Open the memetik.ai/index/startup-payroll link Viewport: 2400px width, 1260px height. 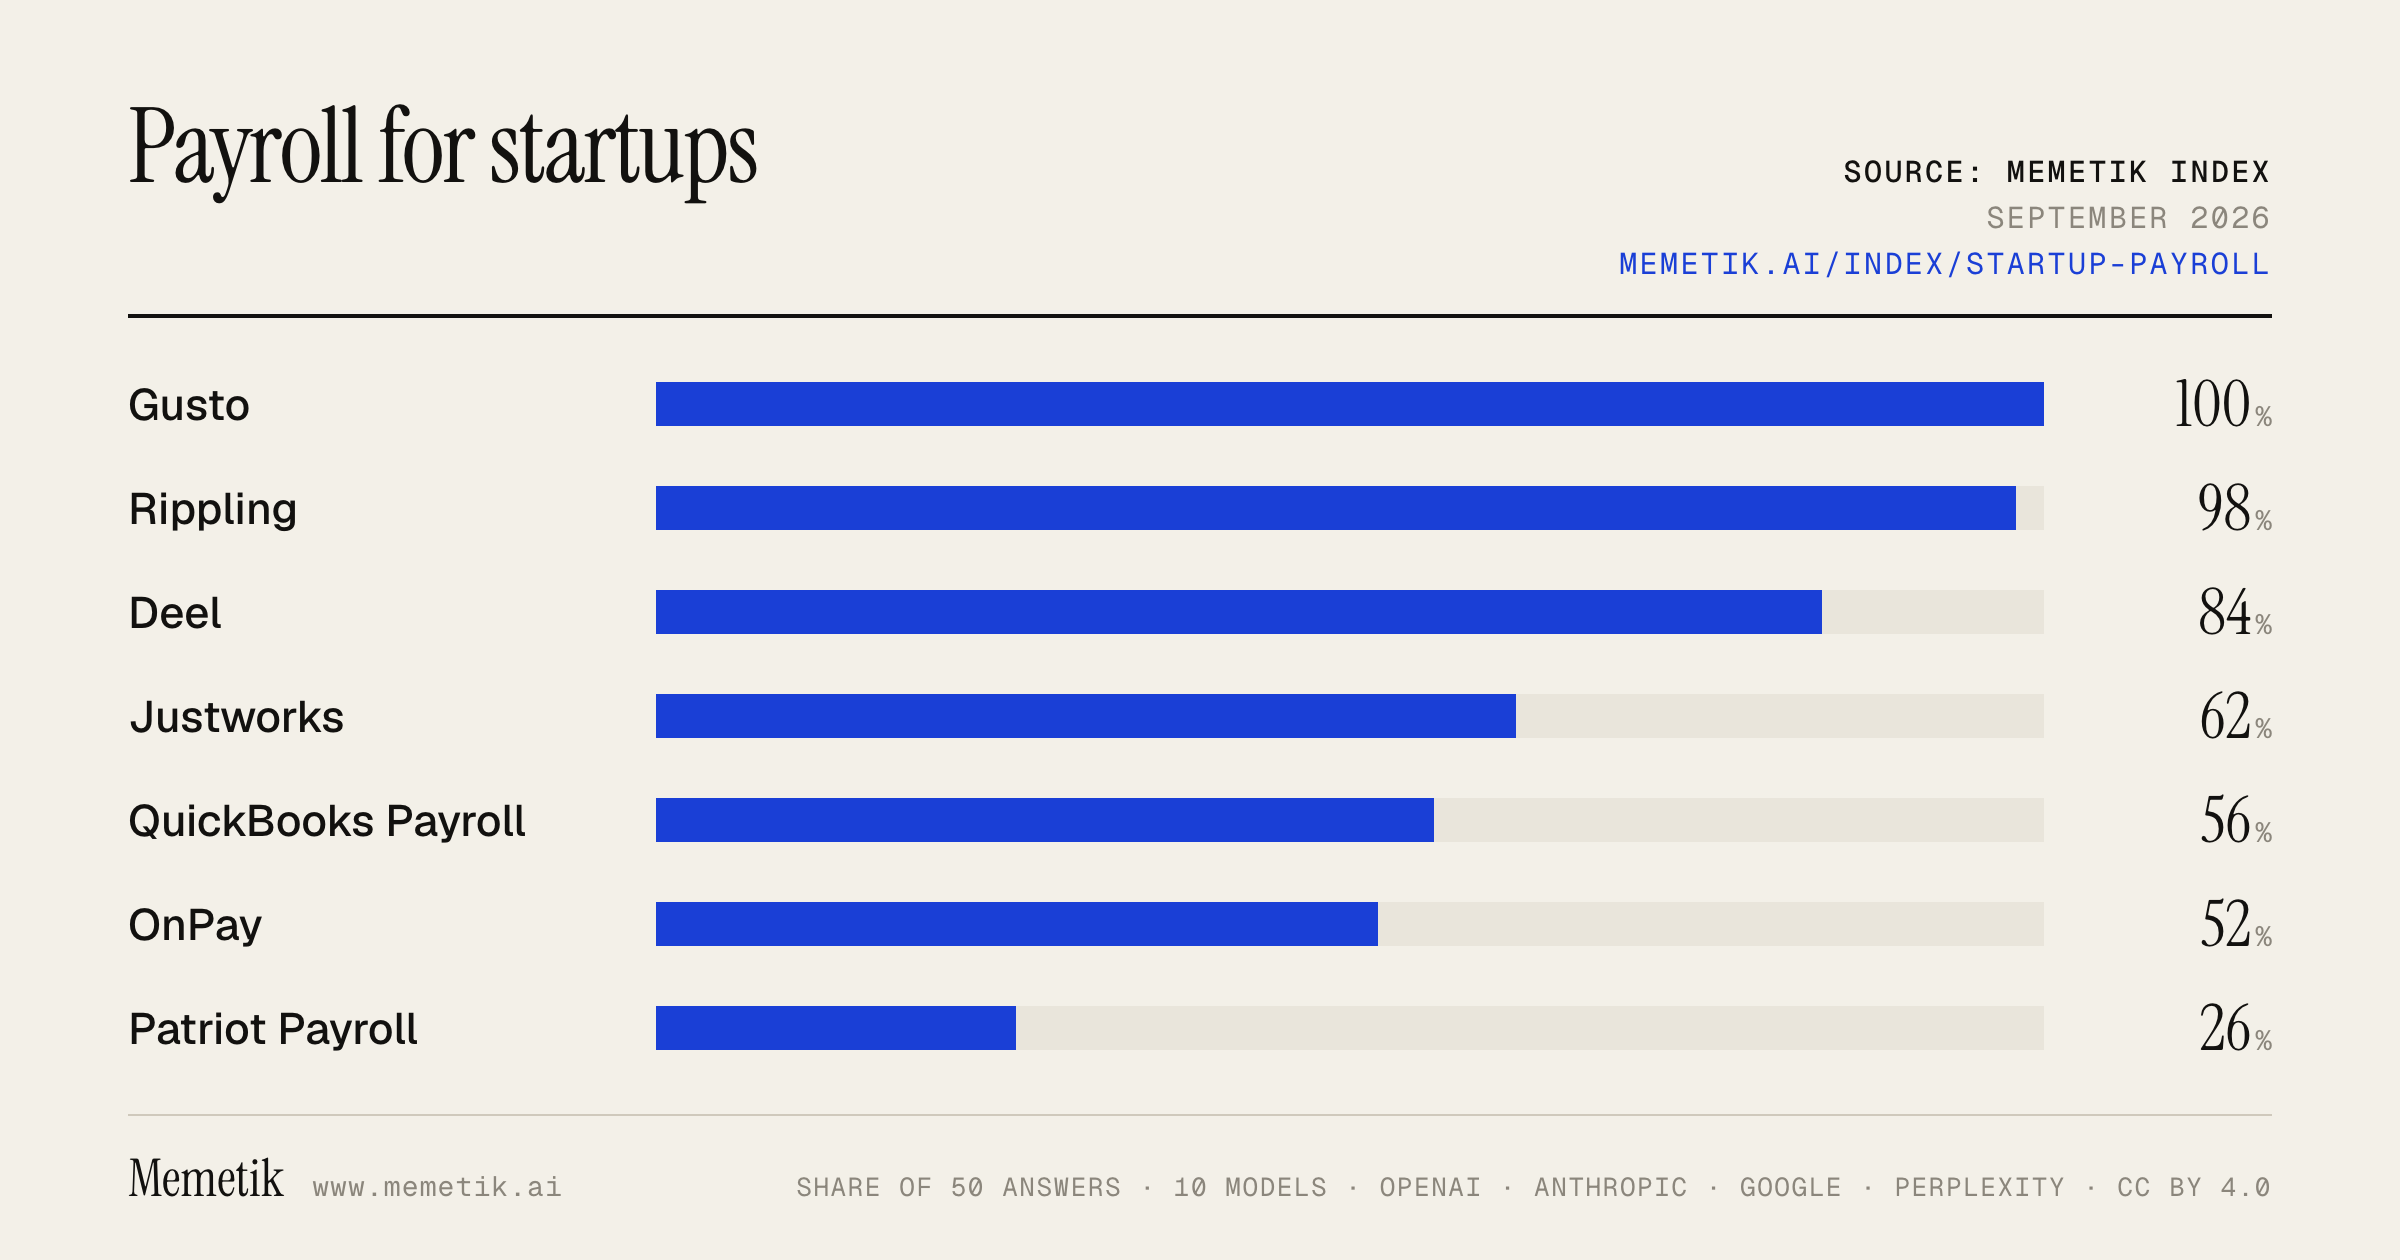tap(1944, 264)
